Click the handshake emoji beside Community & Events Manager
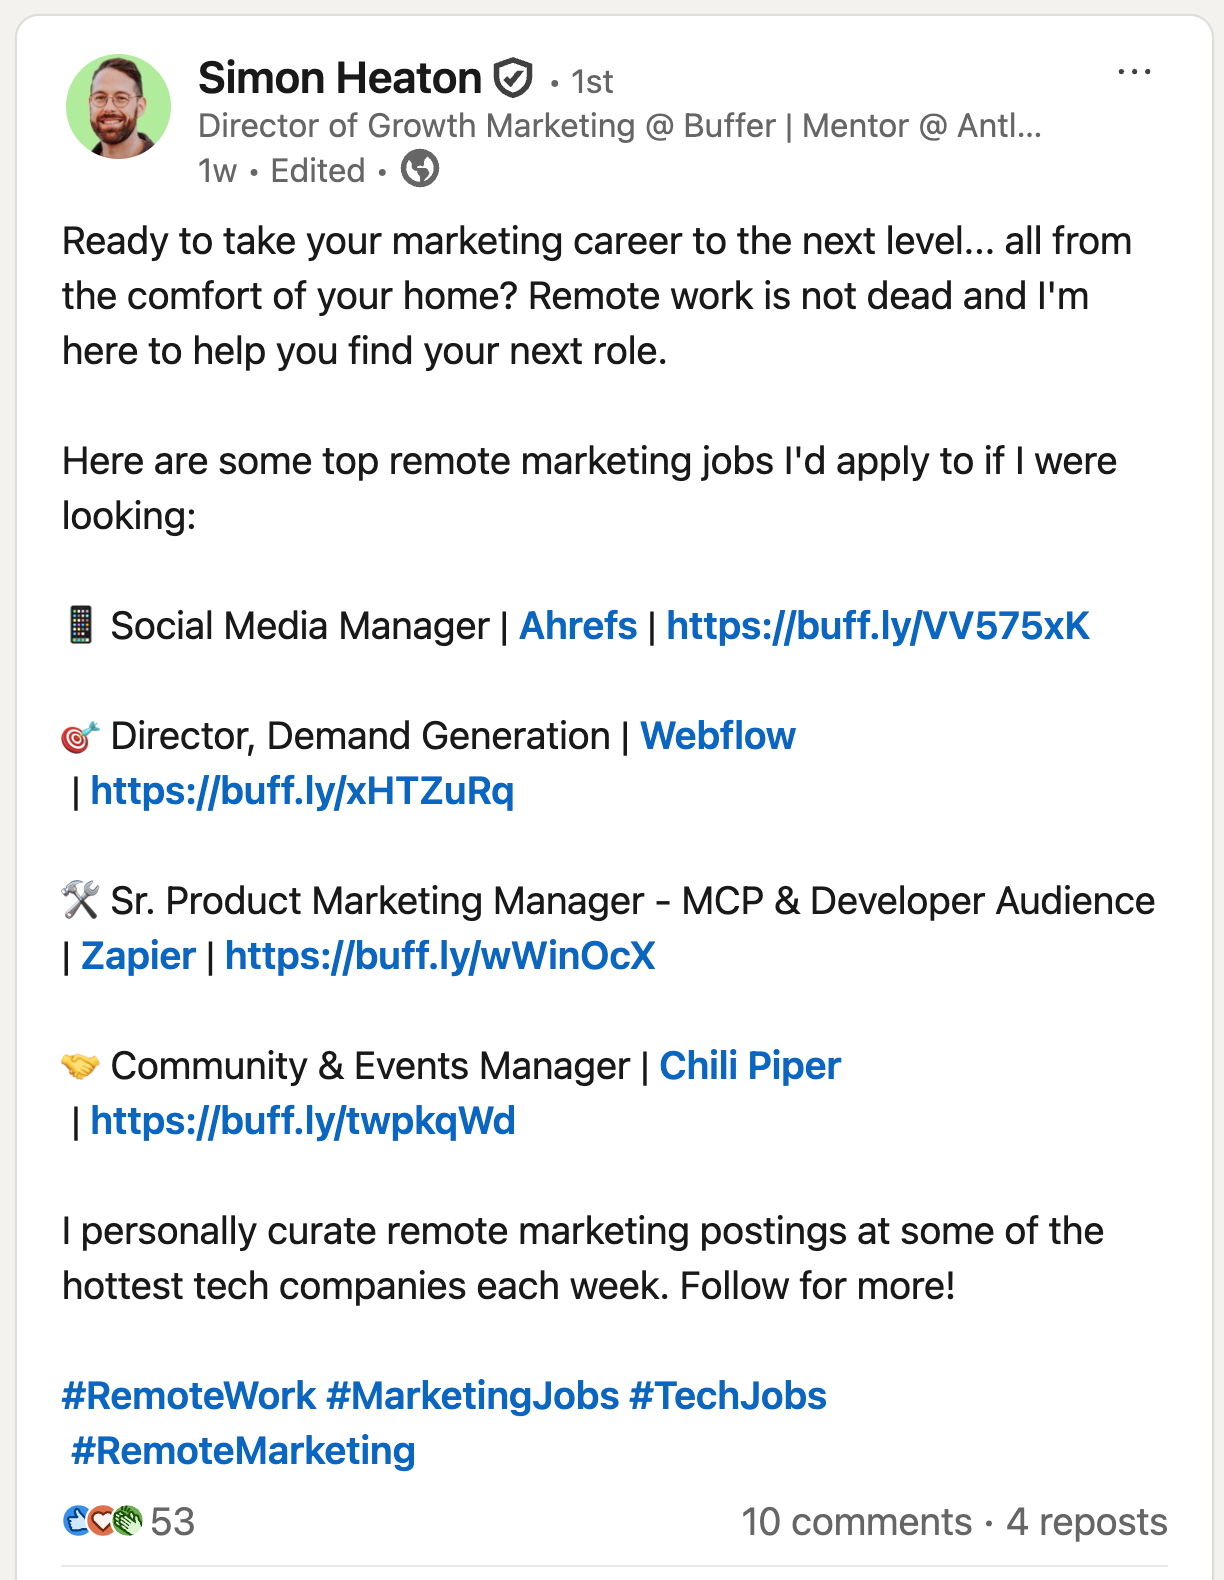This screenshot has width=1224, height=1580. click(x=82, y=1065)
